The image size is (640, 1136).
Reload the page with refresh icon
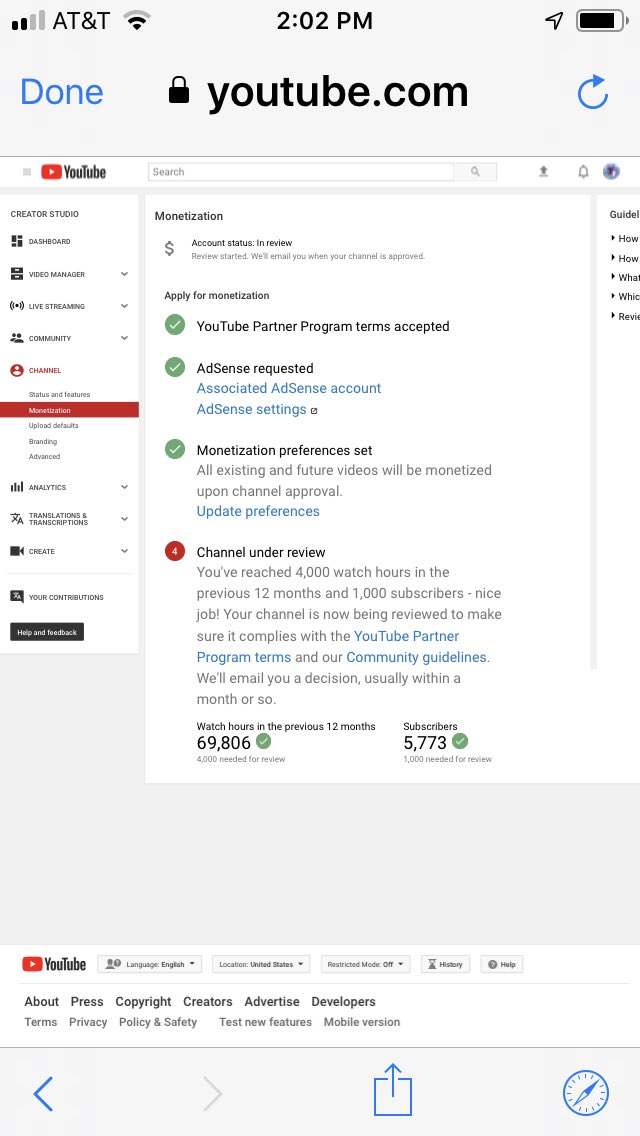tap(592, 92)
